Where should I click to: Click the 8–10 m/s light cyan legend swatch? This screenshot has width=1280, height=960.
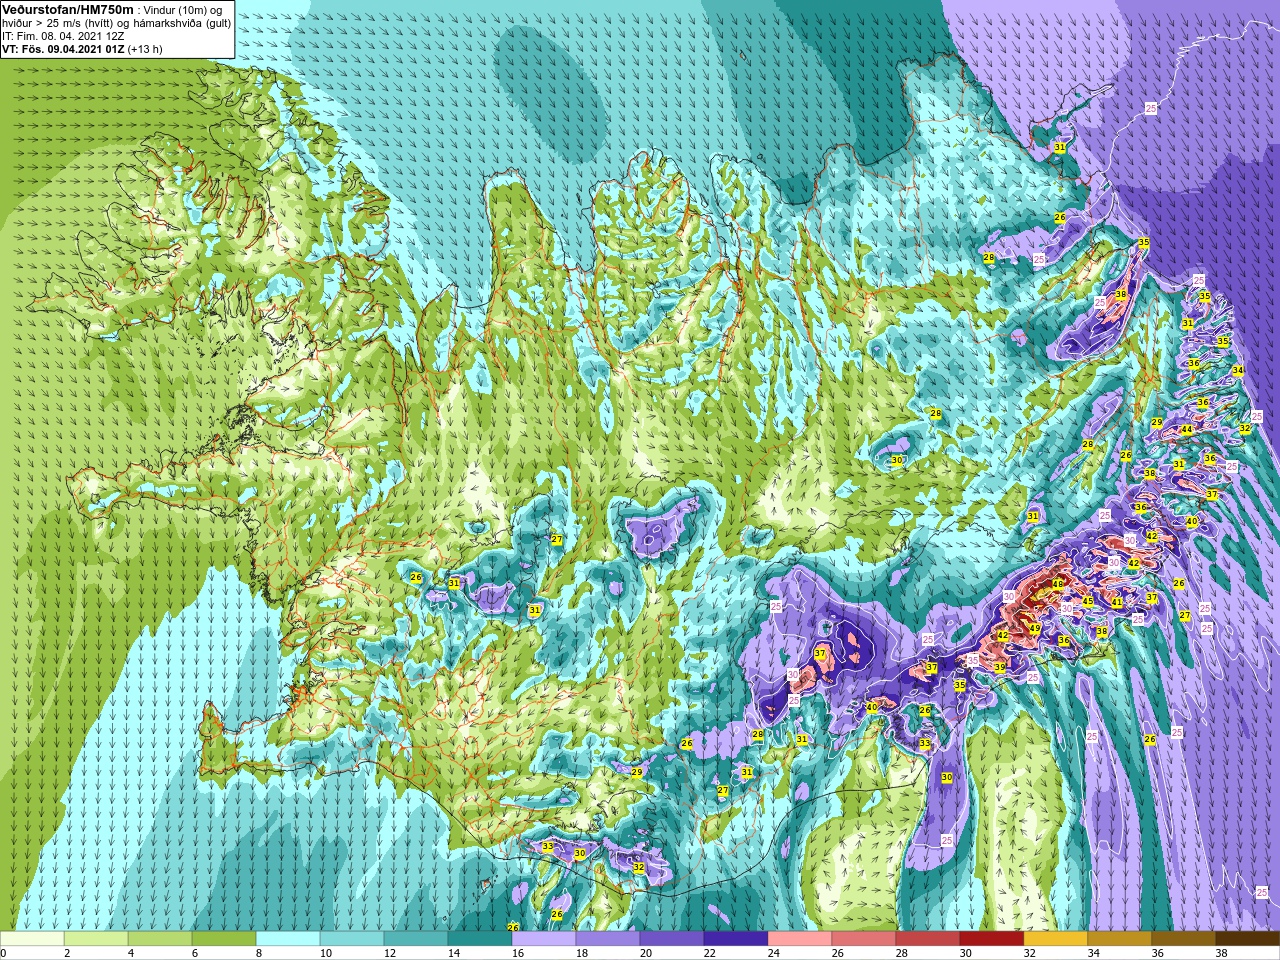288,939
